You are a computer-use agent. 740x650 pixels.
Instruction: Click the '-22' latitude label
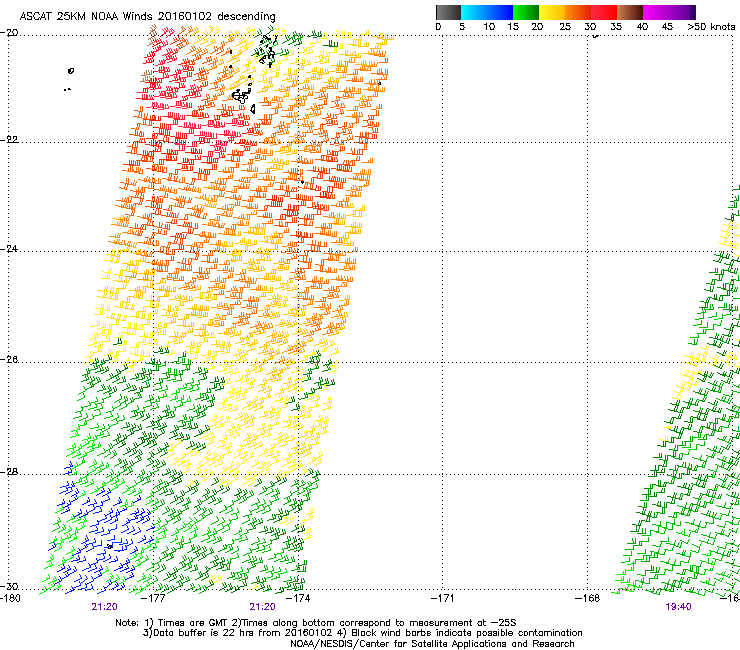pyautogui.click(x=9, y=140)
